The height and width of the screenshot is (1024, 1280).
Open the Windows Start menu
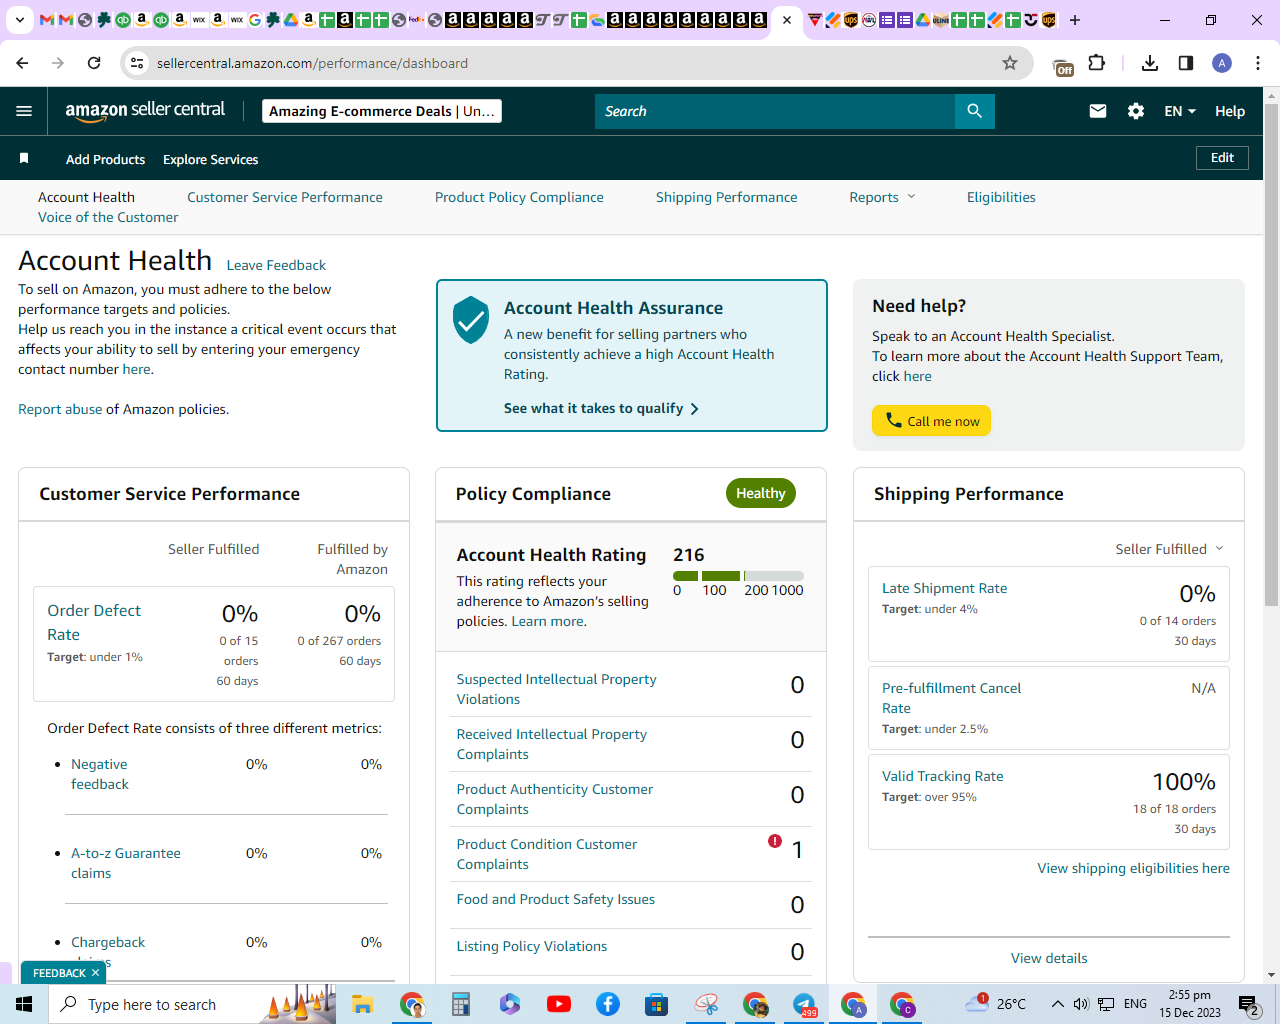[x=24, y=1004]
